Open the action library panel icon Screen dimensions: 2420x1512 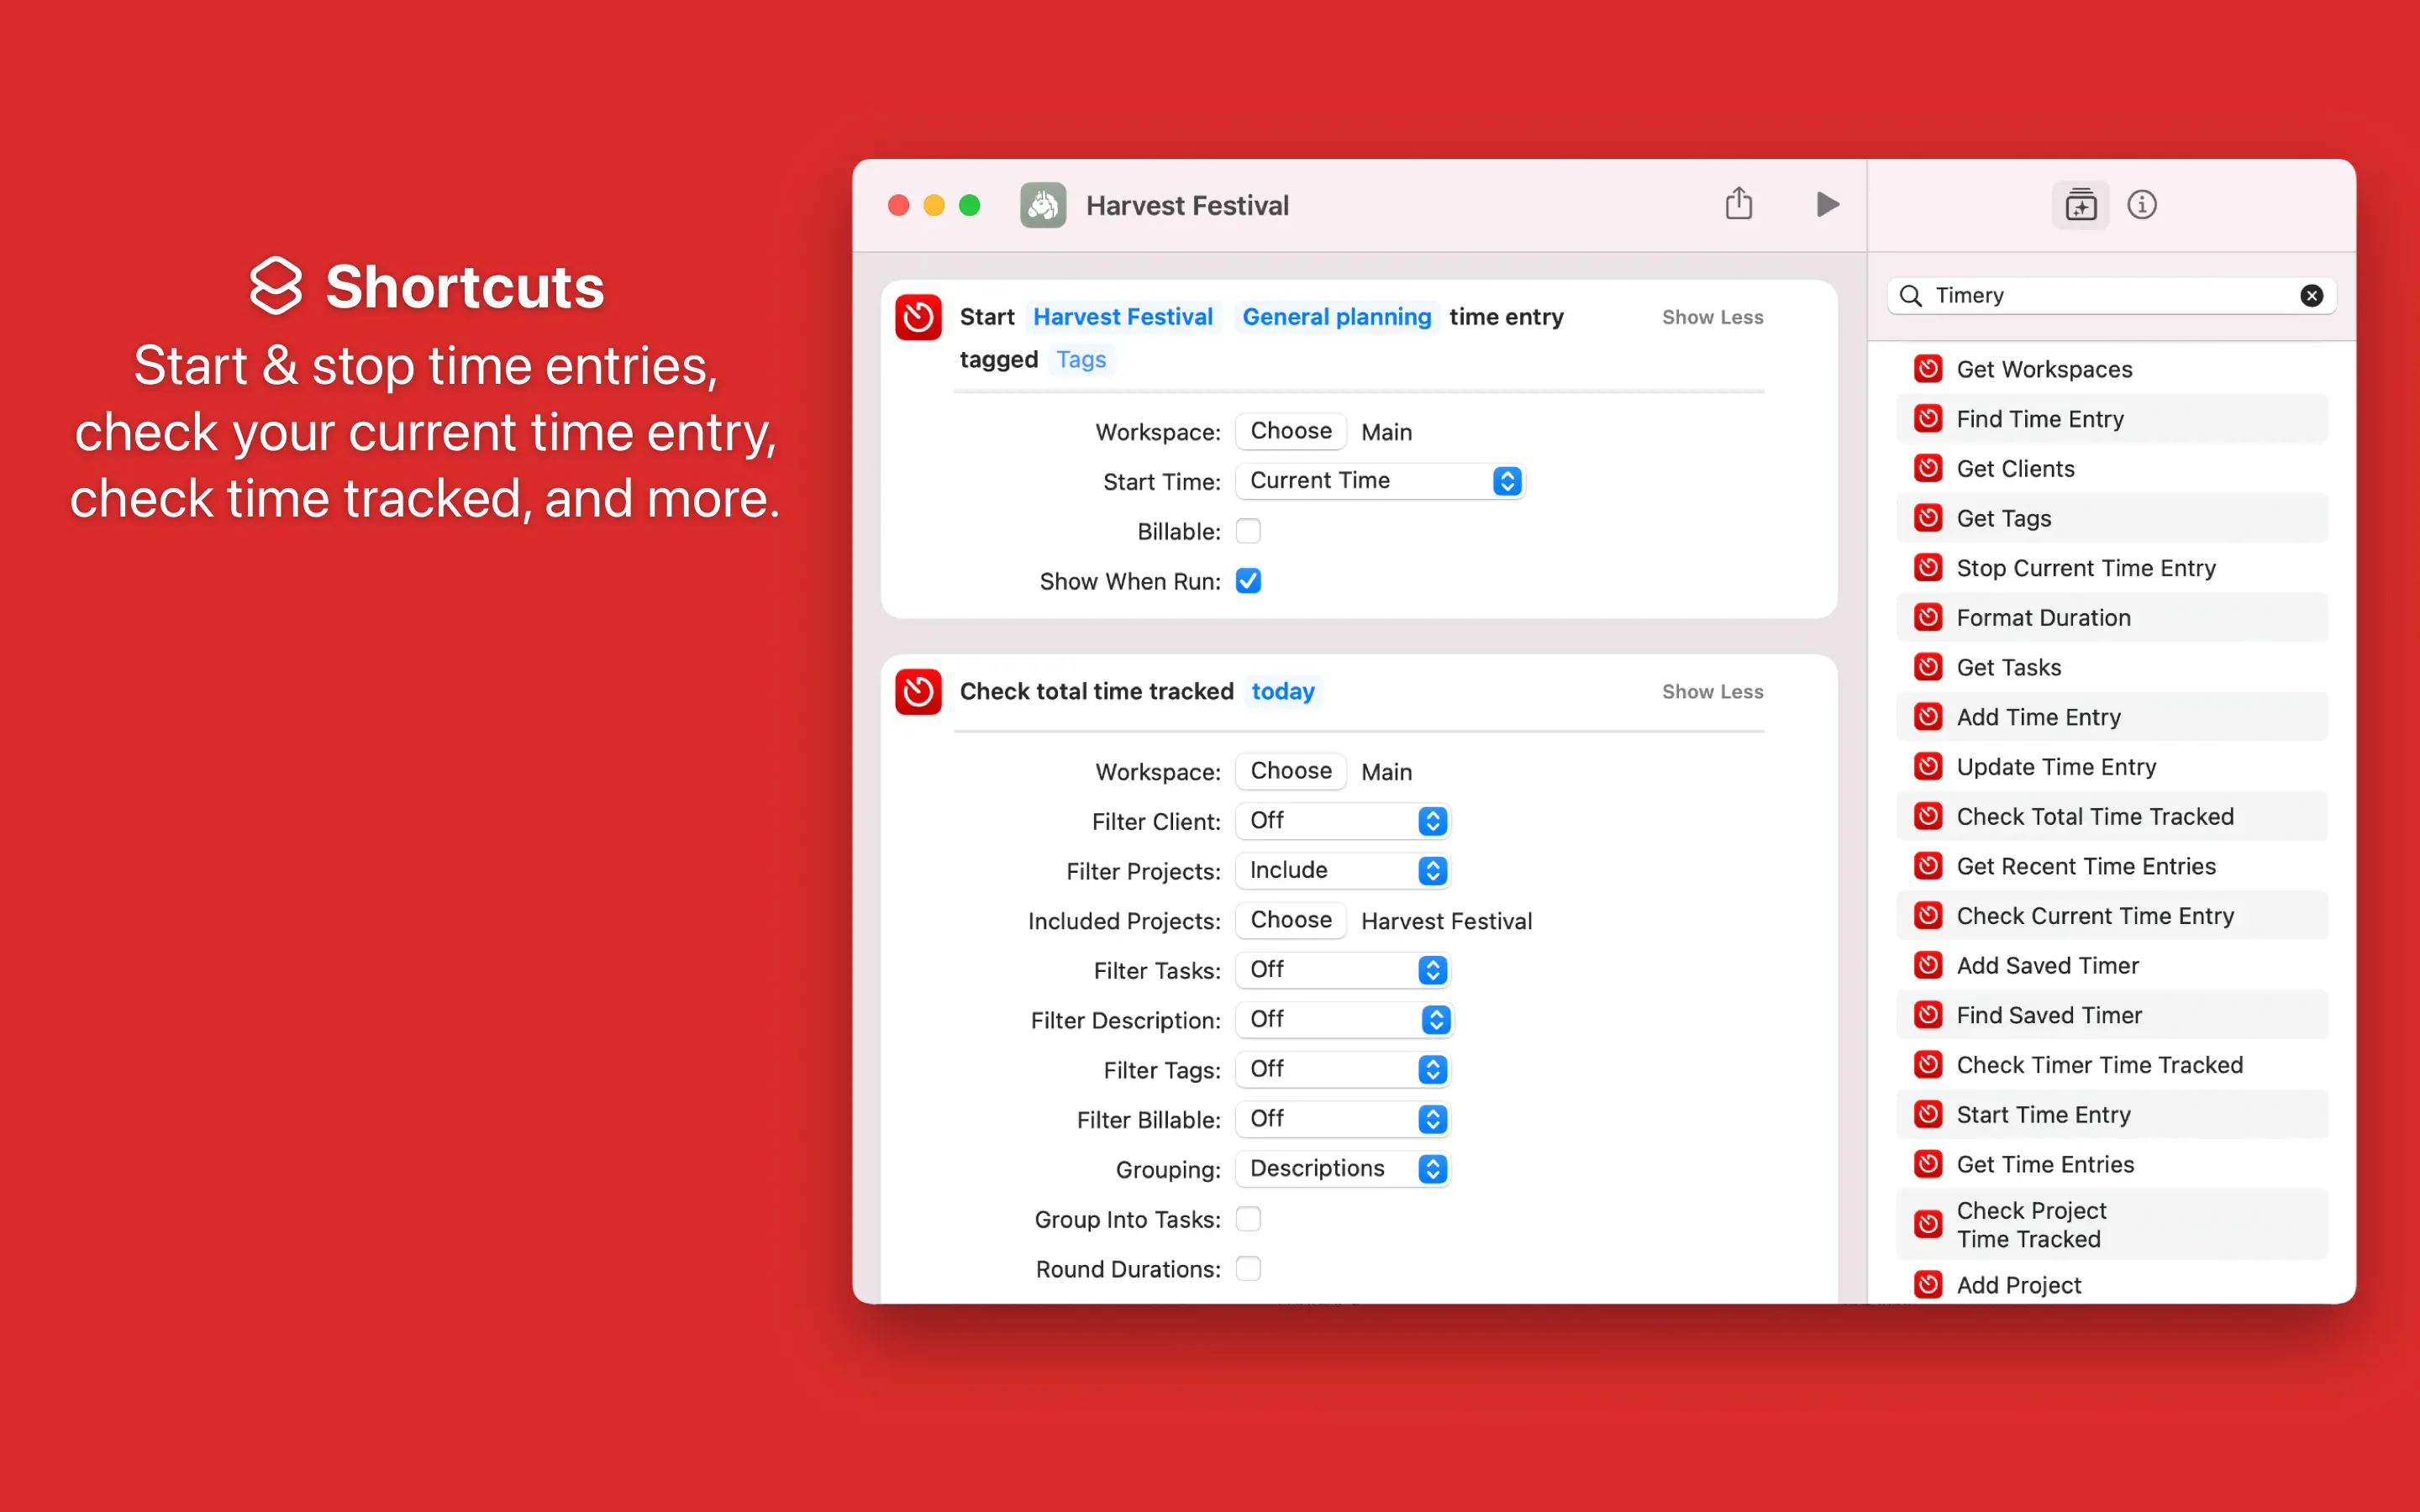2080,205
